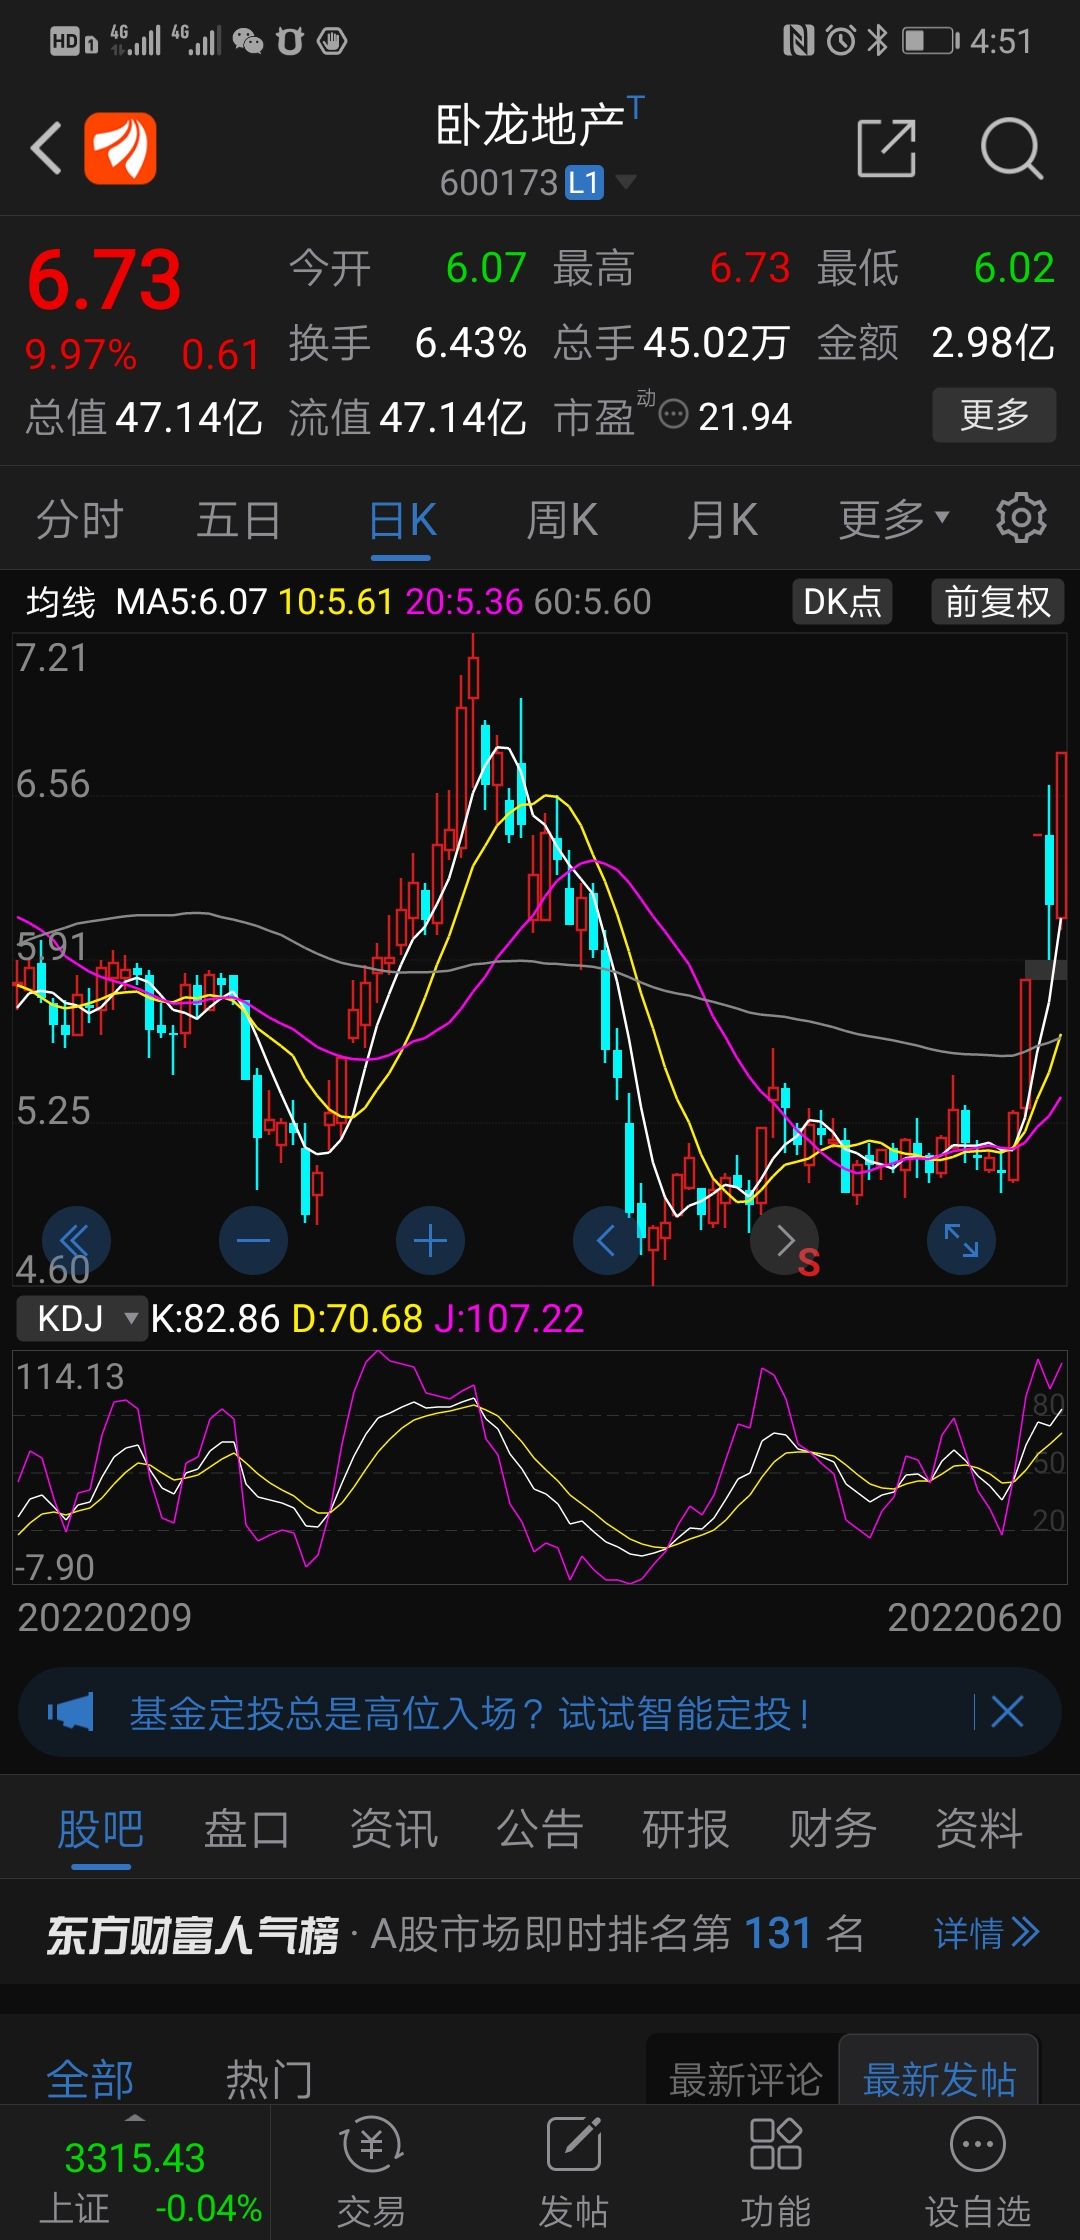Tap the 均线 moving average label
1080x2240 pixels.
click(x=61, y=602)
